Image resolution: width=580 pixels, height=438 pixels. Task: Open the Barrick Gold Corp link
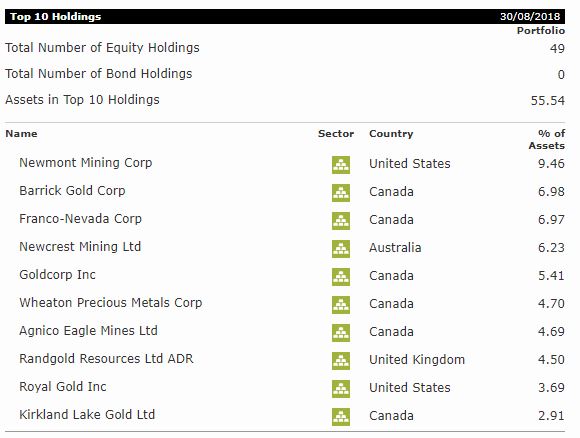pos(72,191)
